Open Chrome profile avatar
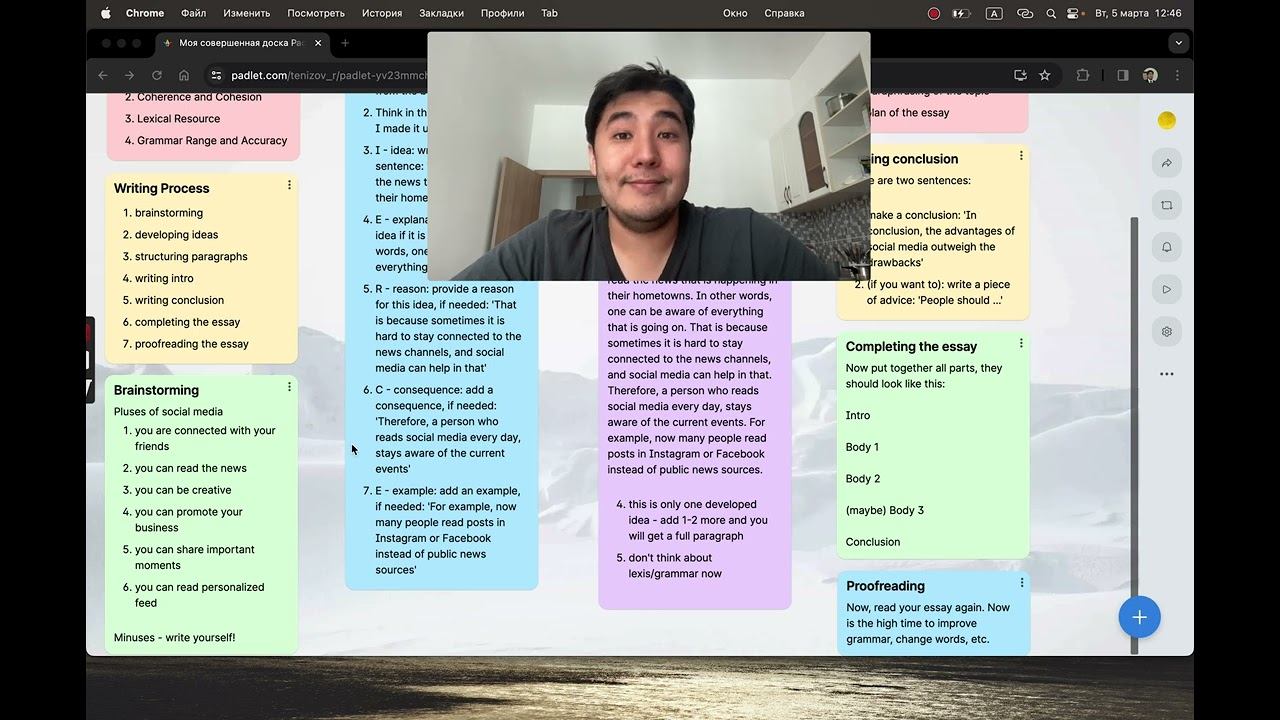Image resolution: width=1280 pixels, height=720 pixels. click(x=1150, y=75)
